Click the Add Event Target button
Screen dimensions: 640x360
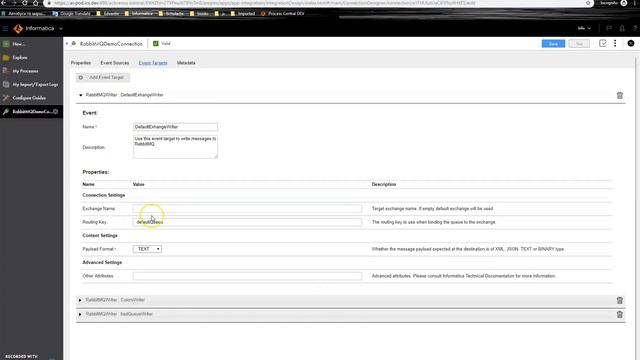click(x=102, y=77)
